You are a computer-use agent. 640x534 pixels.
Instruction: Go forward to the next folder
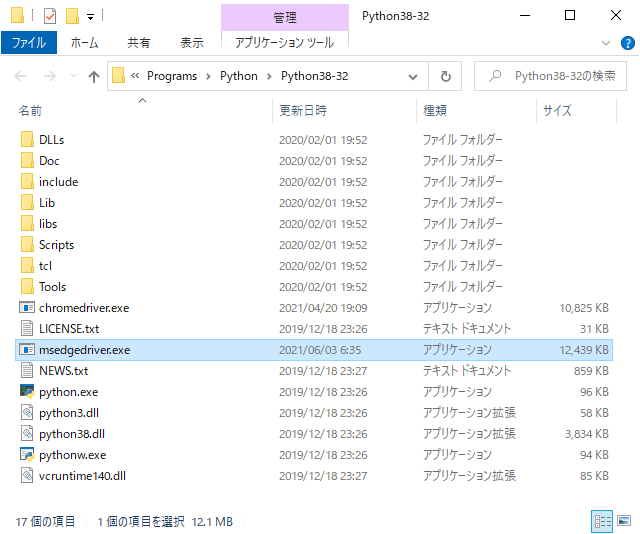[x=49, y=76]
